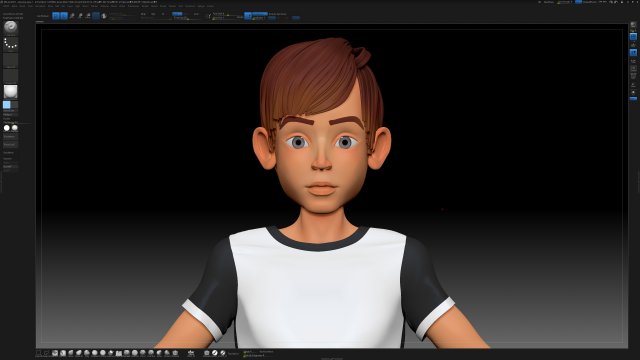Viewport: 640px width, 360px height.
Task: Open the current brush thumbnail picker
Action: tap(11, 27)
